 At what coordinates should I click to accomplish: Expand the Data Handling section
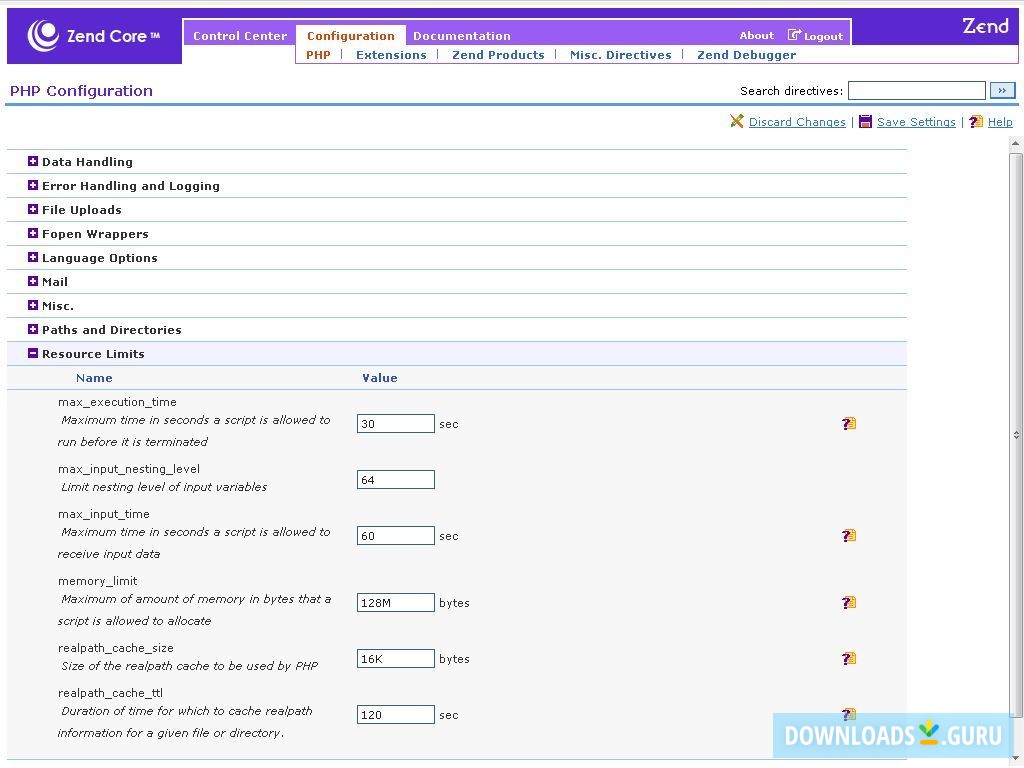32,161
